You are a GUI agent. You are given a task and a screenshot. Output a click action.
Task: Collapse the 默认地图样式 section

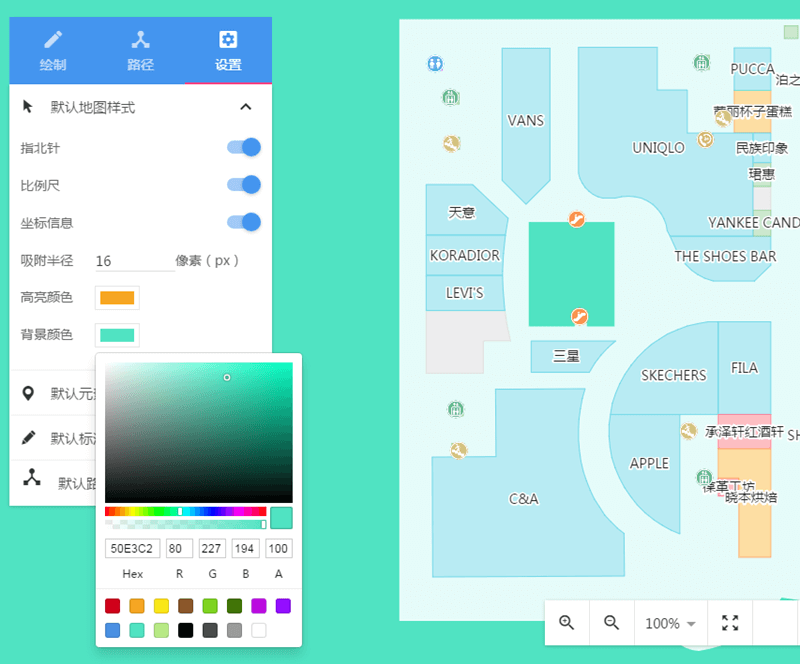pos(245,107)
